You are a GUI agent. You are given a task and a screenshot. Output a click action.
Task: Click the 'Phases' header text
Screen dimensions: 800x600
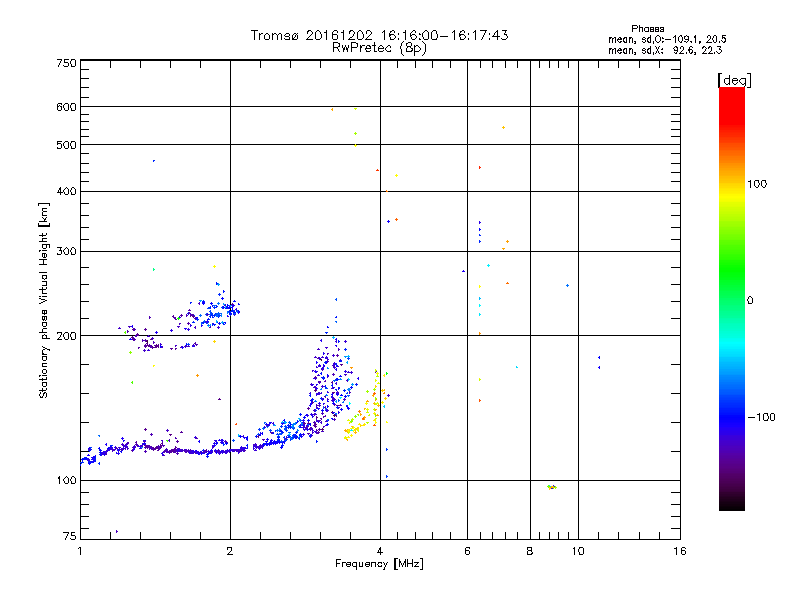coord(647,29)
